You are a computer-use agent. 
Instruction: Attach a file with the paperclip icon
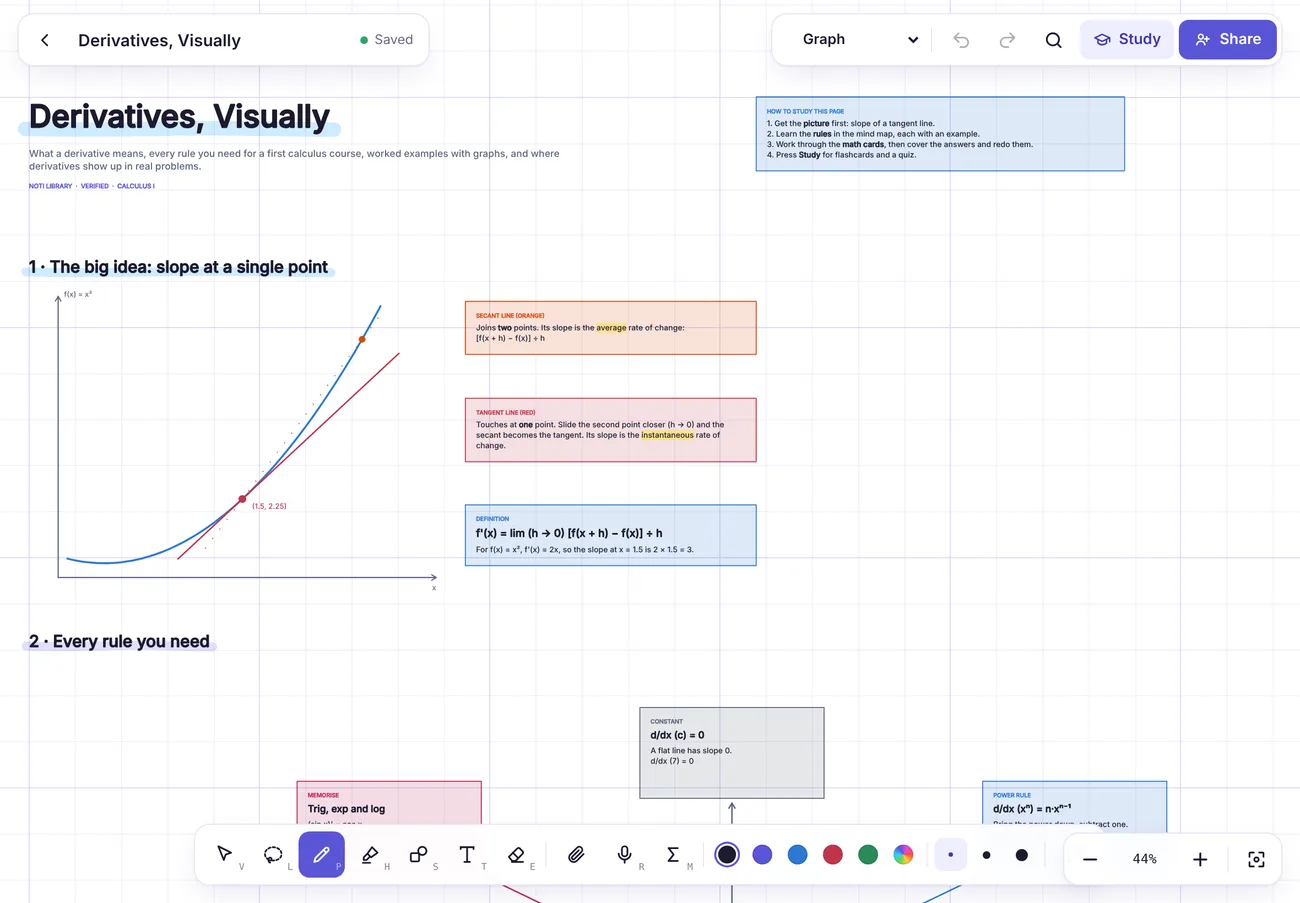(576, 855)
